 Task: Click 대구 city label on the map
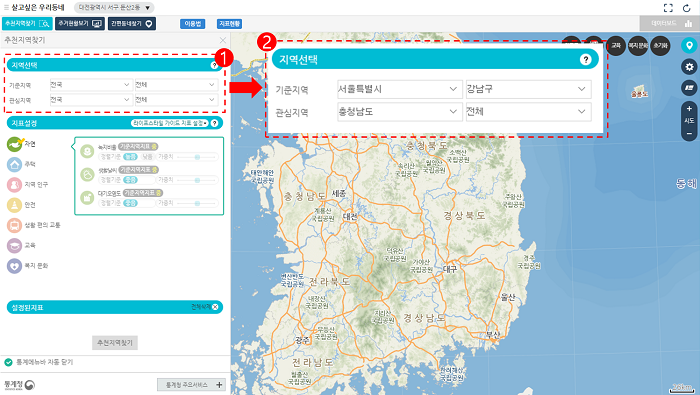tap(450, 269)
